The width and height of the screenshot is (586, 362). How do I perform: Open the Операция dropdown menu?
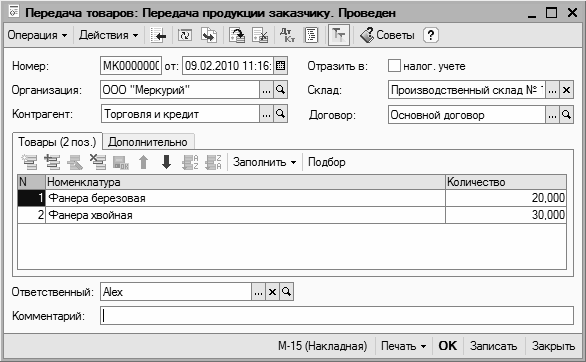(37, 35)
